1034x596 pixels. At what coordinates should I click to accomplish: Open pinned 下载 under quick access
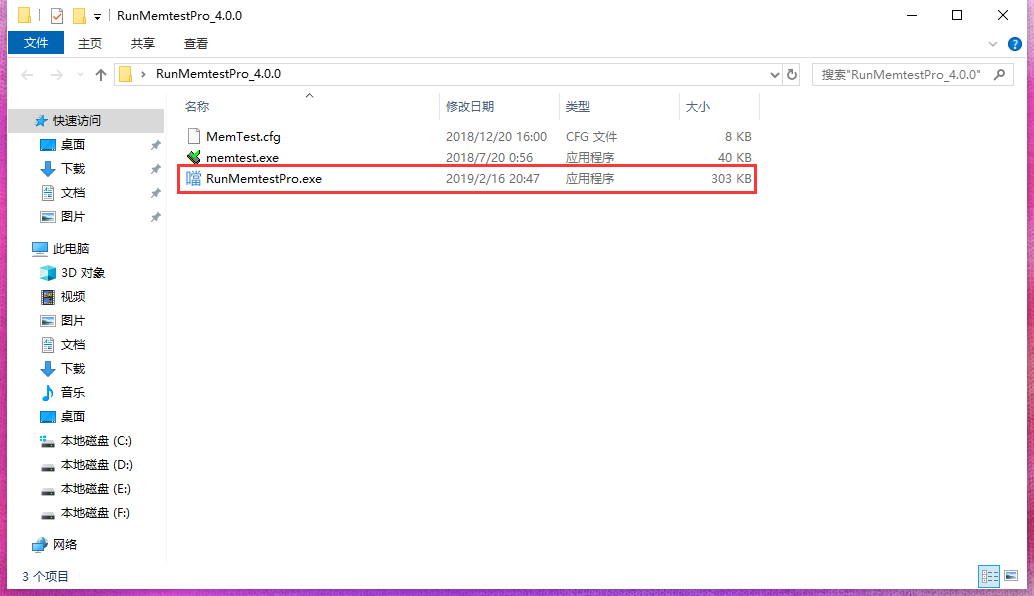click(x=73, y=169)
